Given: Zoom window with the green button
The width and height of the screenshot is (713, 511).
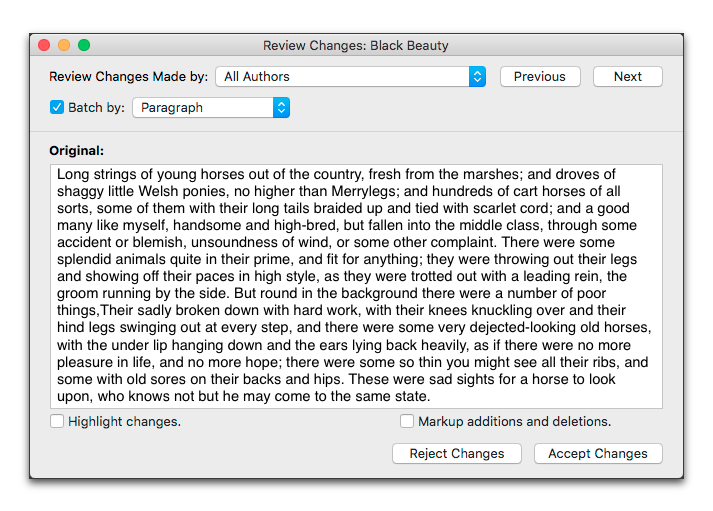Looking at the screenshot, I should (x=84, y=45).
